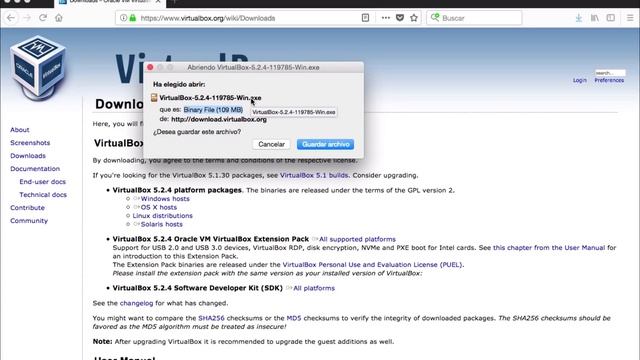Click highlighted text Binary File (109 MB)
The height and width of the screenshot is (360, 640).
coord(213,110)
